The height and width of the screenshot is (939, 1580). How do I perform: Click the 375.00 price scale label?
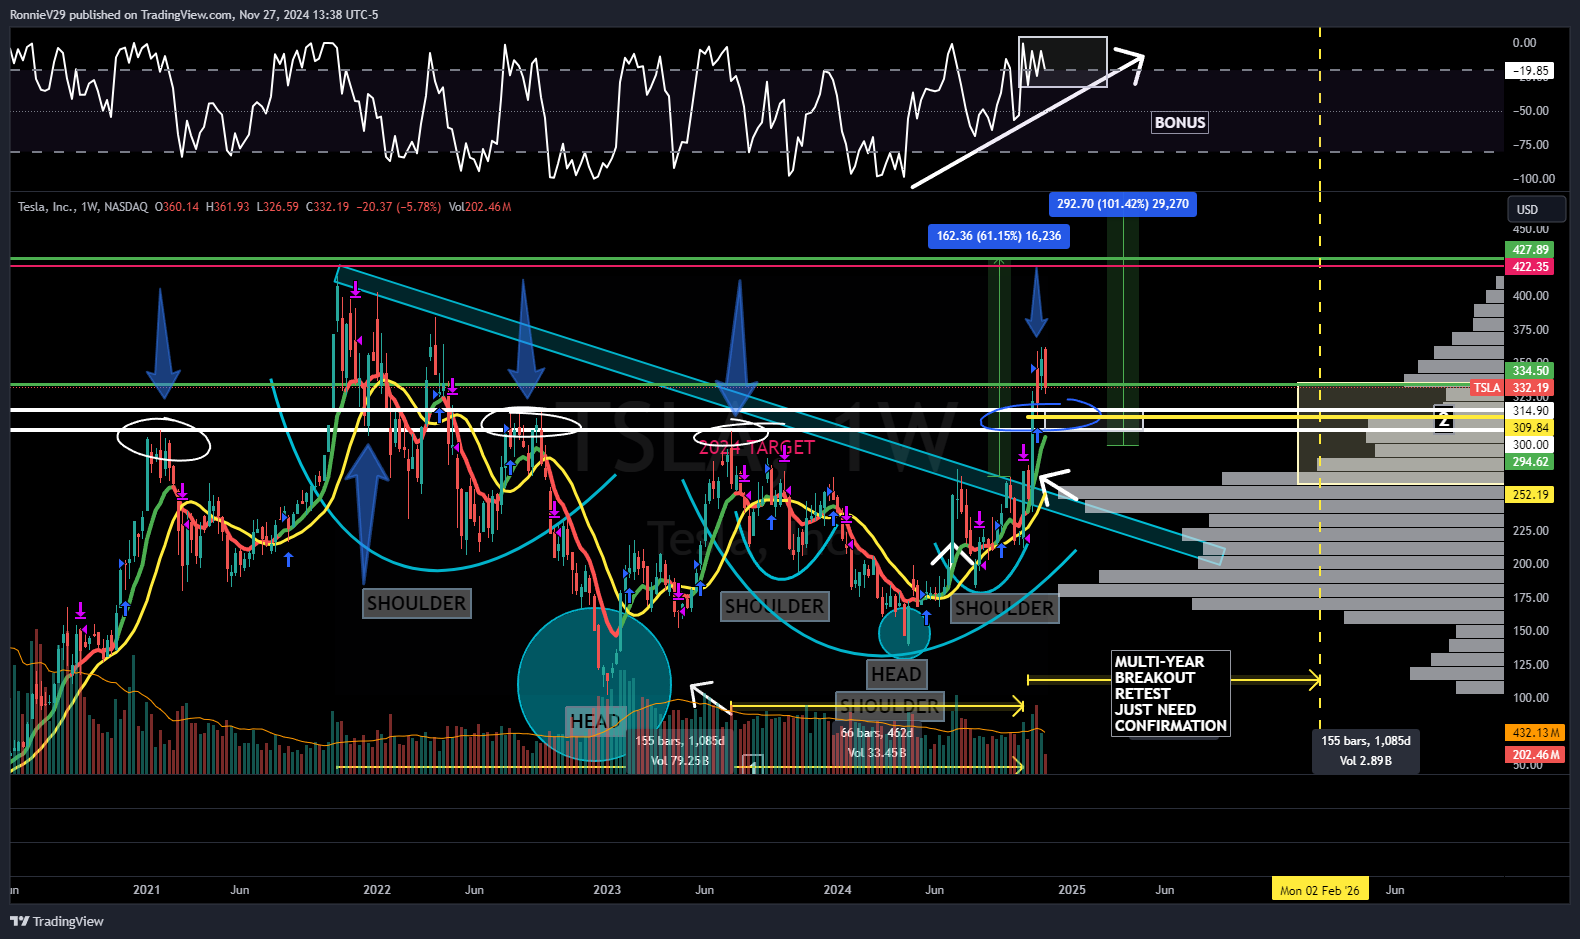pyautogui.click(x=1530, y=330)
